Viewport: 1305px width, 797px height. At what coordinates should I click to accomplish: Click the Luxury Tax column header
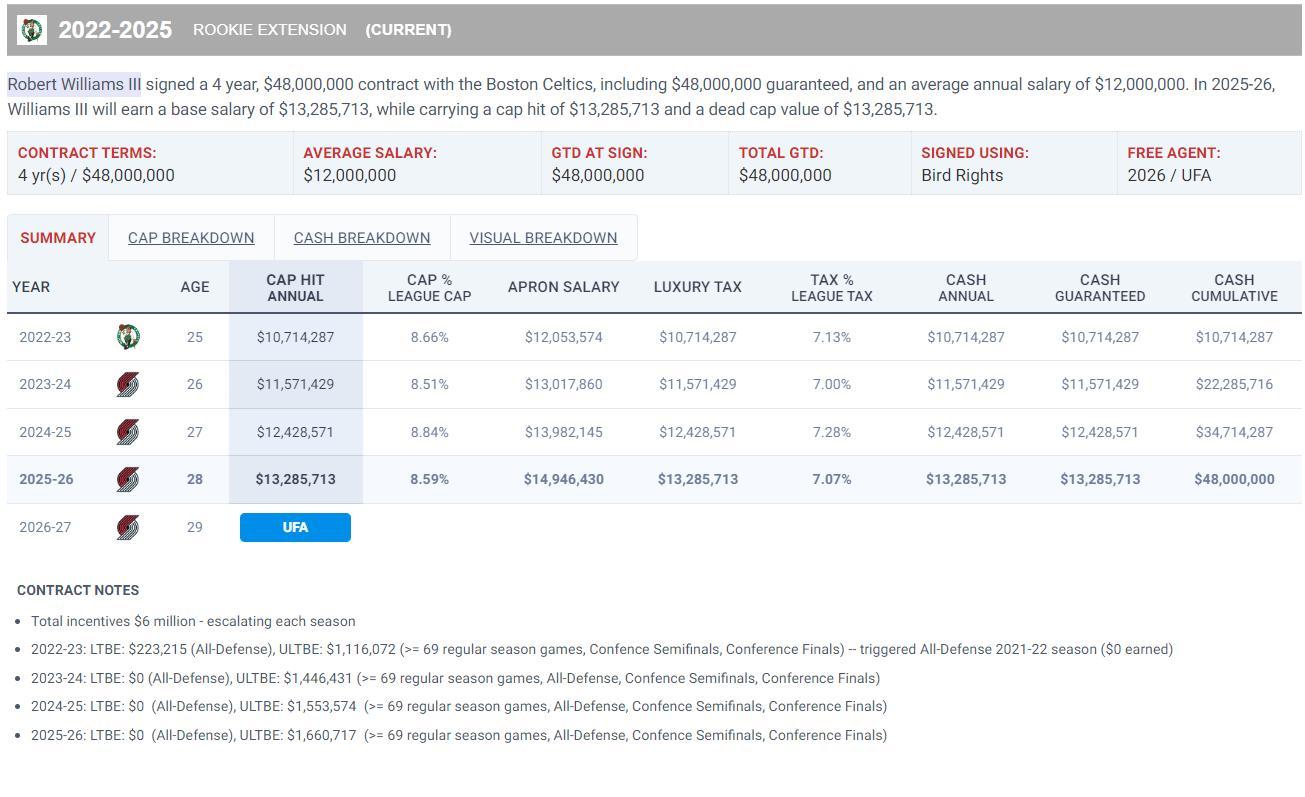point(697,287)
